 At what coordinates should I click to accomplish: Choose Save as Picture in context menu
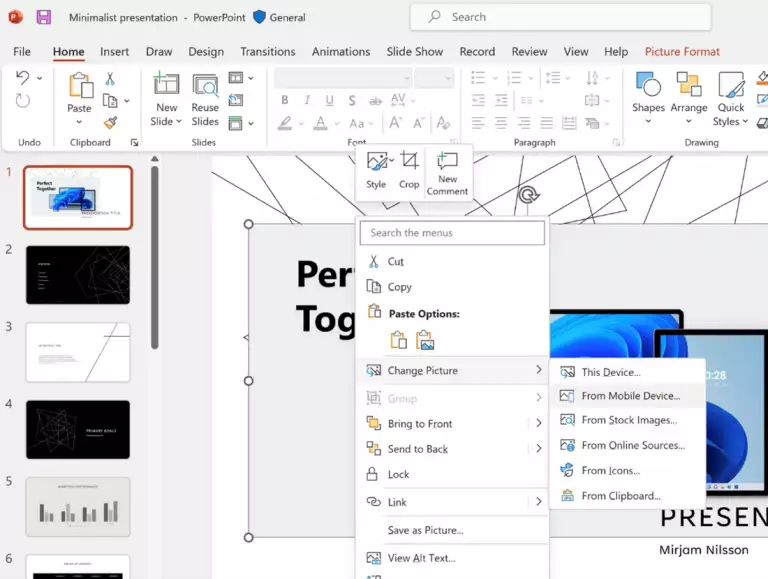[x=425, y=530]
